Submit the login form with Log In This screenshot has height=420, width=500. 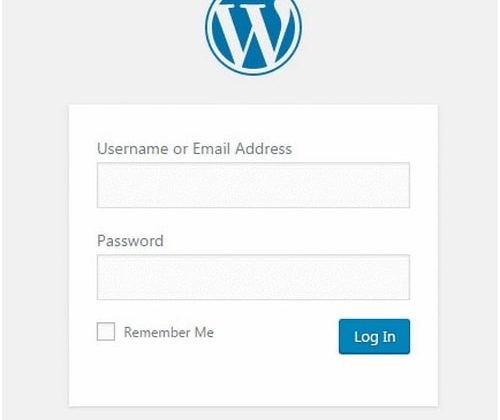tap(374, 337)
